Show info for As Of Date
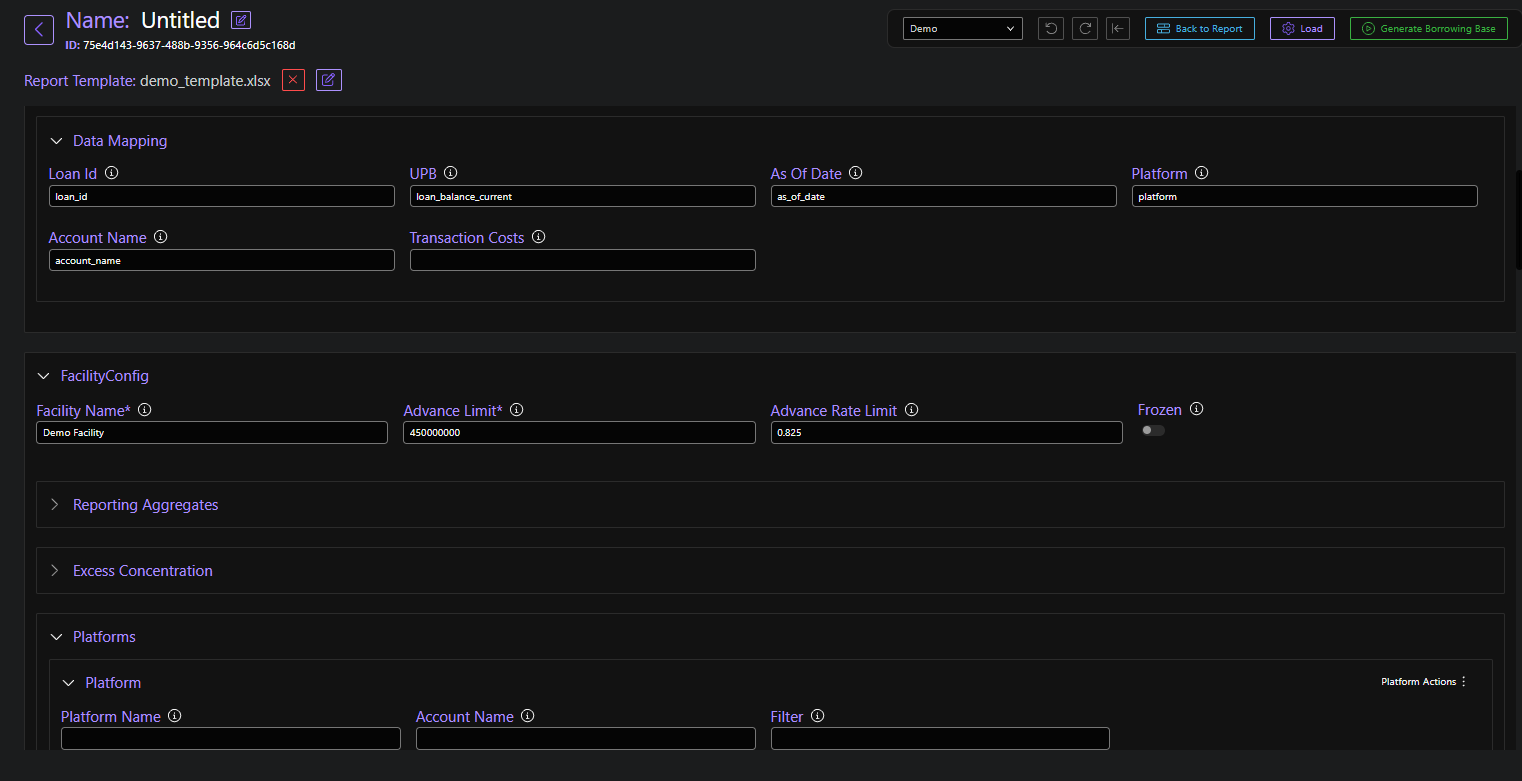This screenshot has width=1522, height=781. coord(855,173)
